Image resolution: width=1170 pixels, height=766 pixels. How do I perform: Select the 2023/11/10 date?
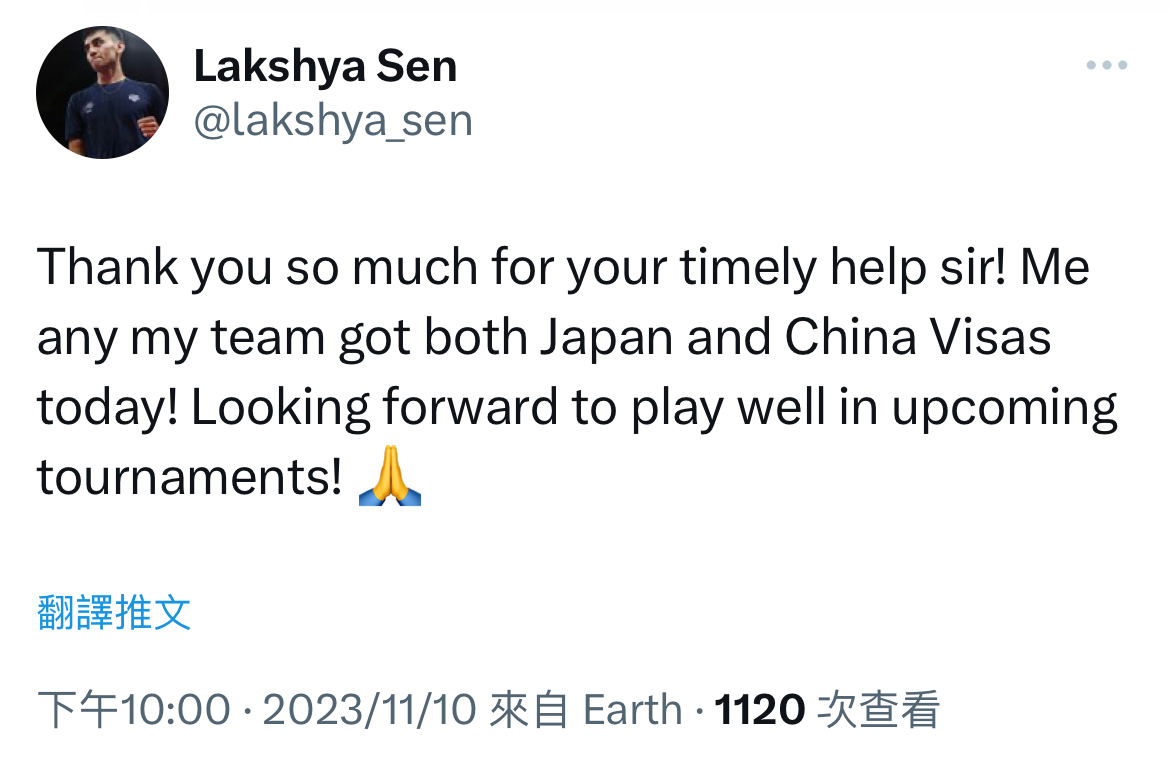(x=369, y=709)
